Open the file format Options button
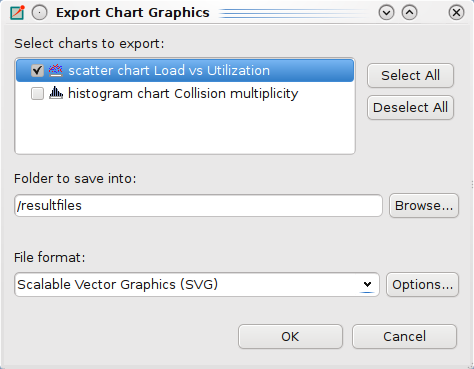Image resolution: width=474 pixels, height=369 pixels. pyautogui.click(x=422, y=285)
